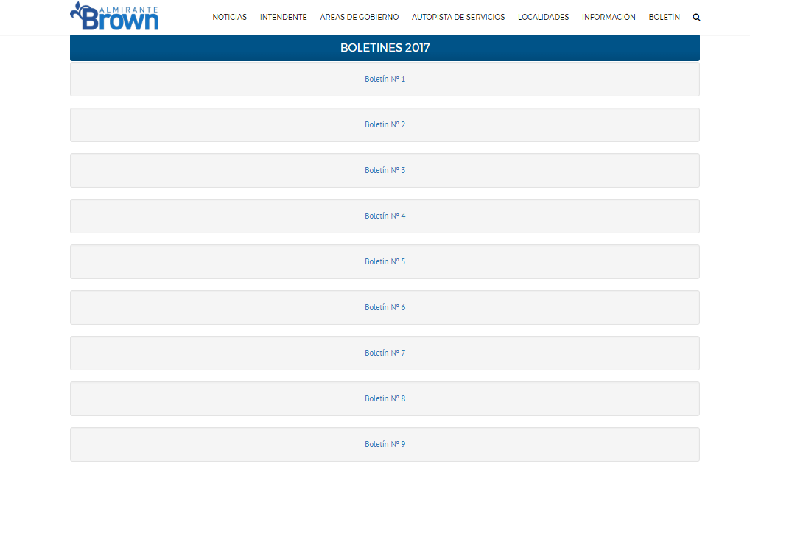The height and width of the screenshot is (538, 796).
Task: Select Autopista de Servicios in navigation
Action: pyautogui.click(x=458, y=17)
